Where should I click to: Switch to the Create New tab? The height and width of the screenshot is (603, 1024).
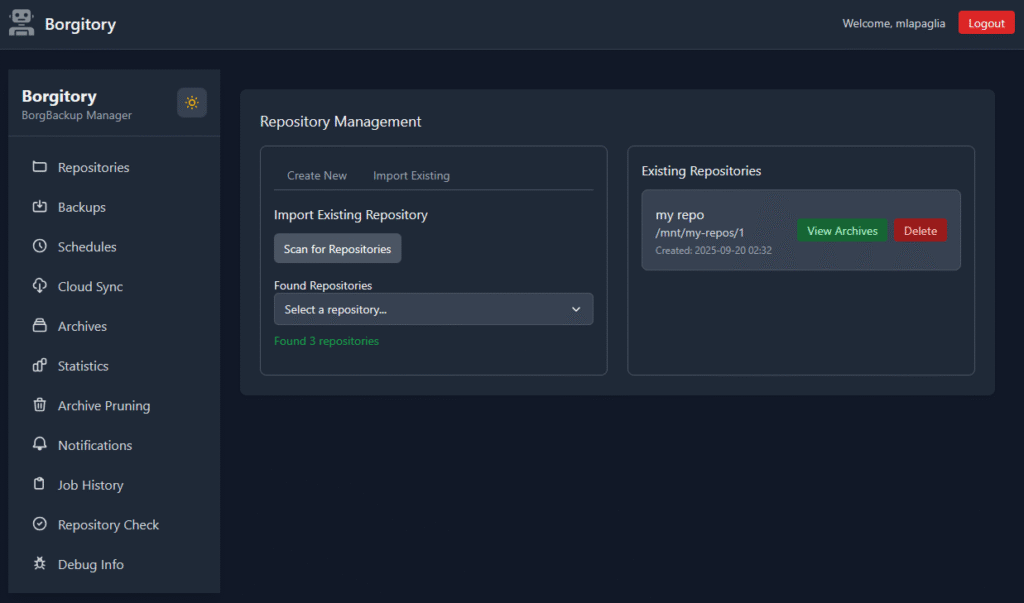click(x=316, y=175)
